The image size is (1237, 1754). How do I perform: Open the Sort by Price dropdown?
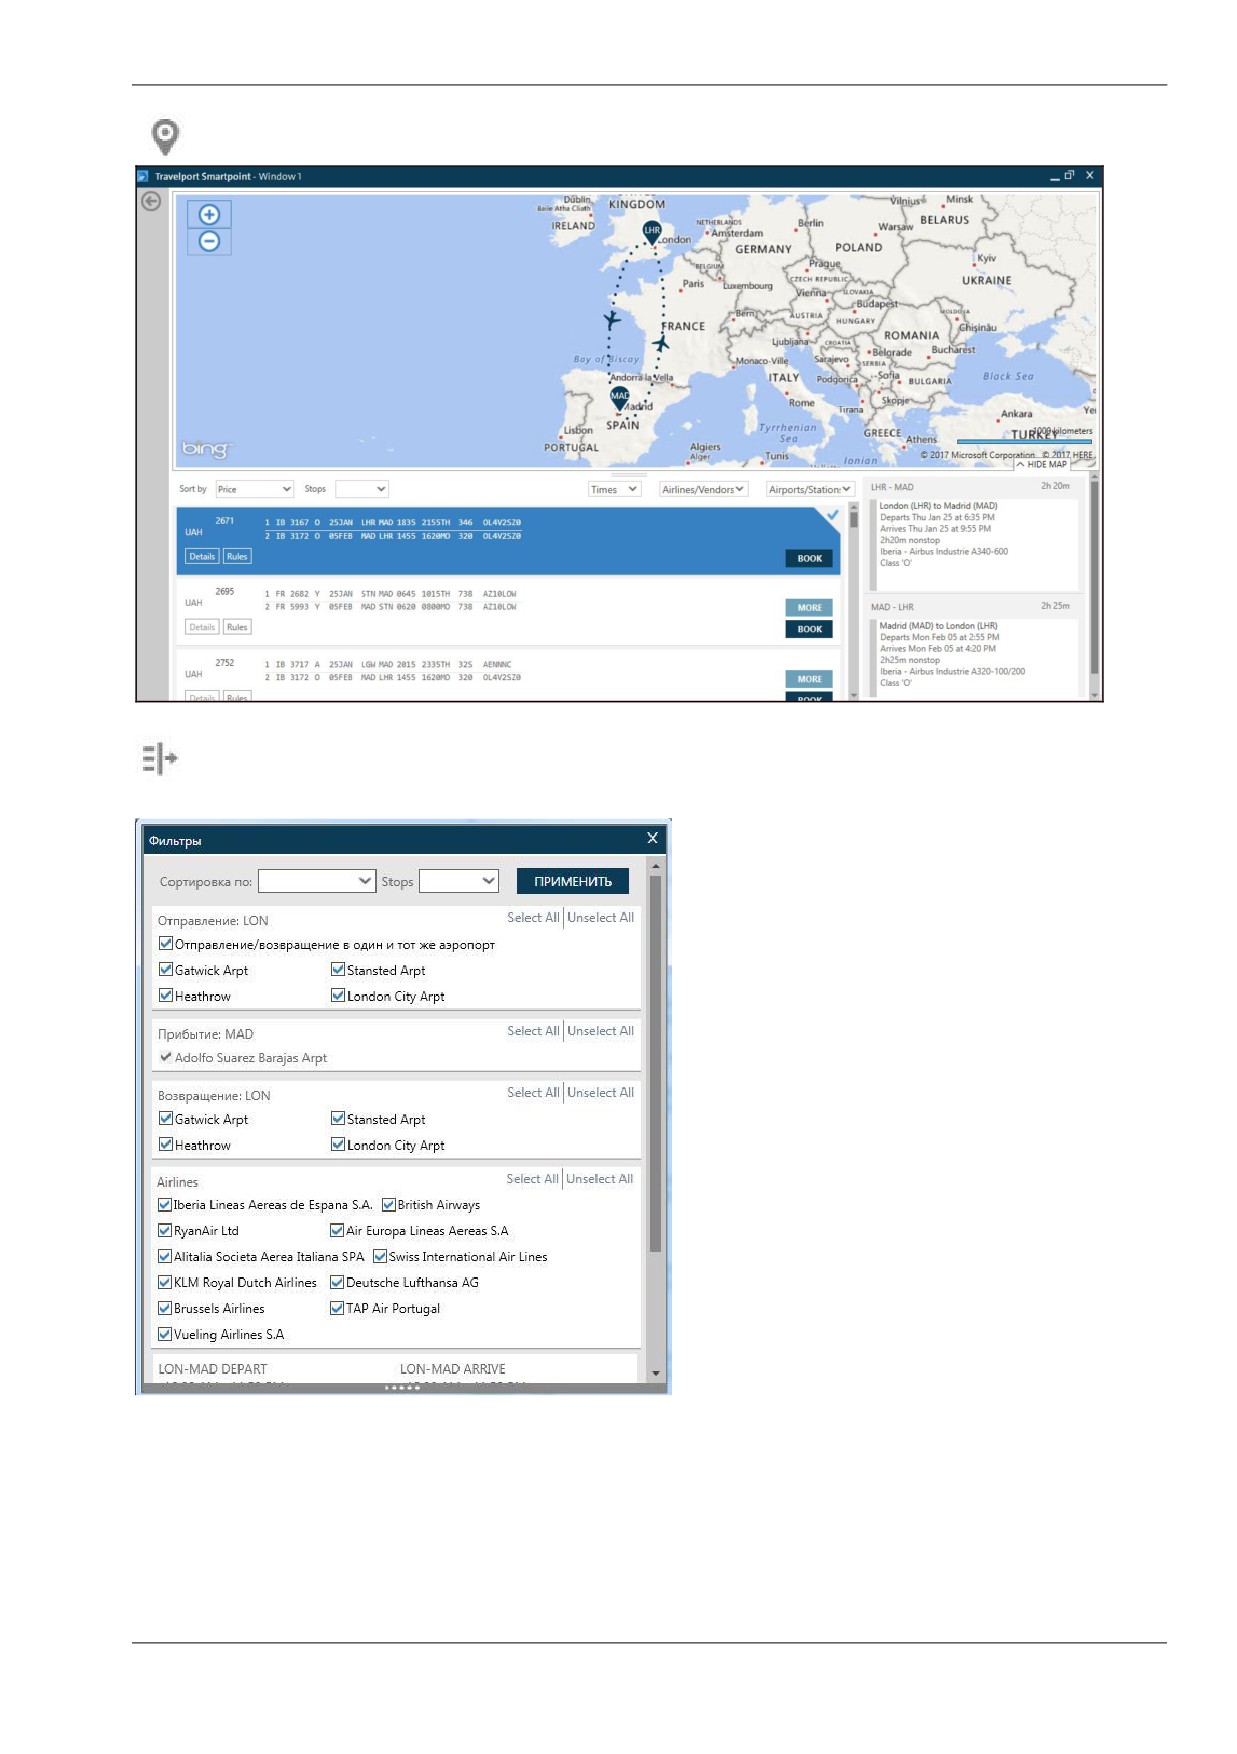click(254, 489)
